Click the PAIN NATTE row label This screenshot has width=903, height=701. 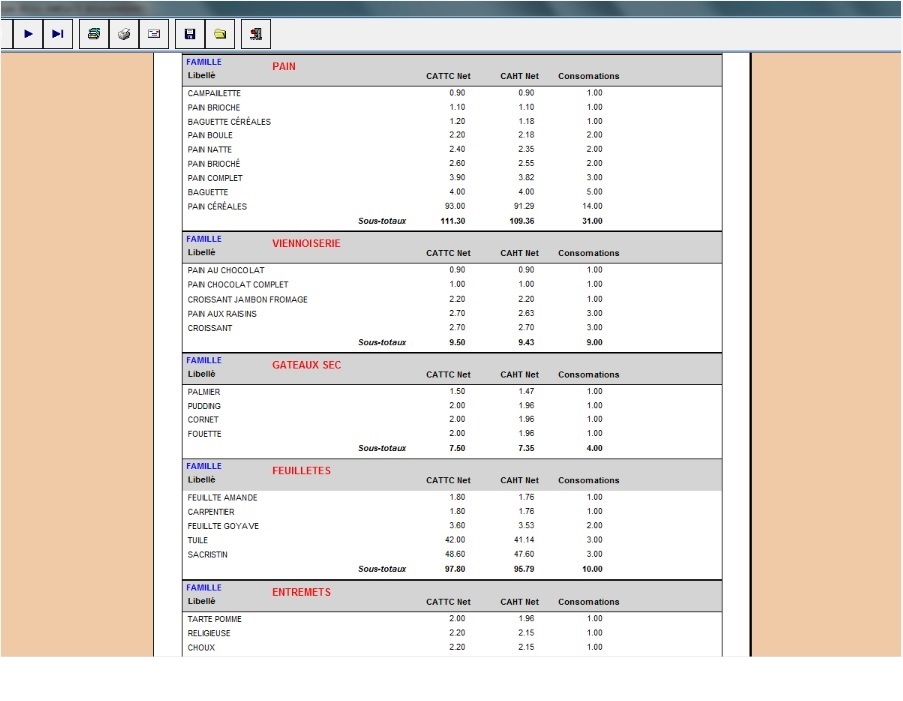210,149
